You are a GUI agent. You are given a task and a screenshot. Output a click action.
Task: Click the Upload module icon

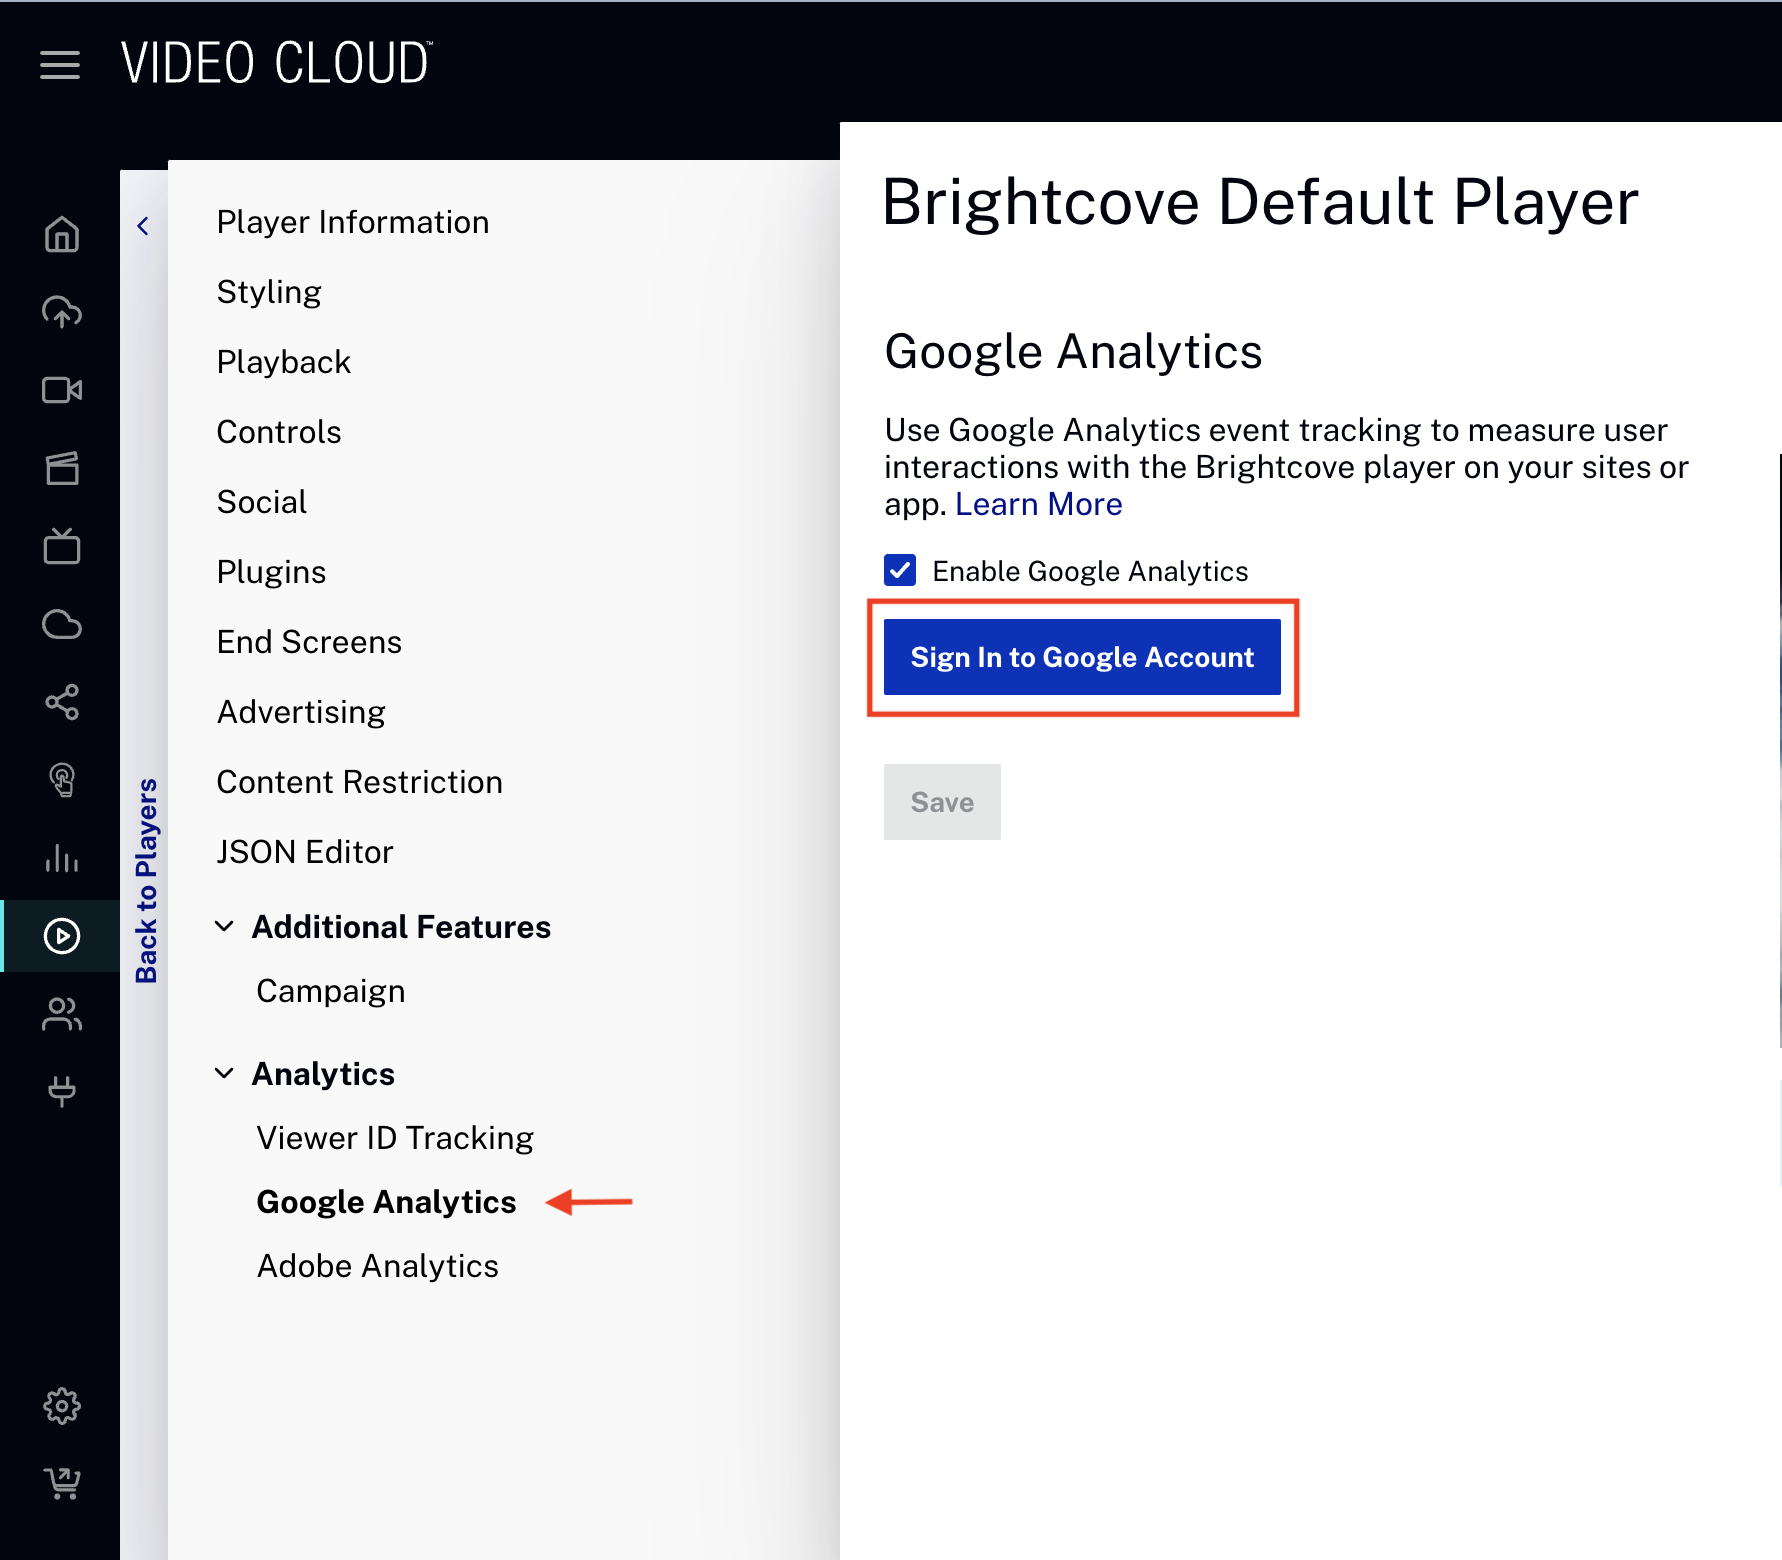[62, 313]
